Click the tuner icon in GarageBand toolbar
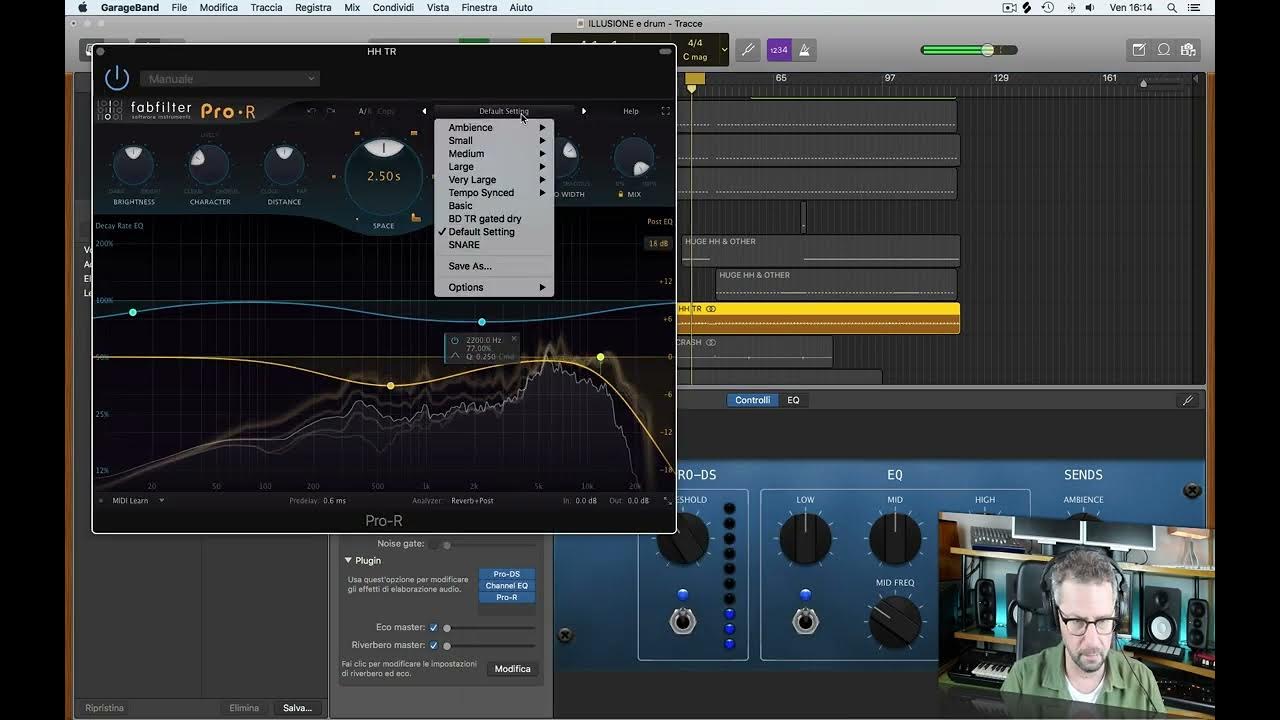Image resolution: width=1280 pixels, height=720 pixels. [x=747, y=49]
